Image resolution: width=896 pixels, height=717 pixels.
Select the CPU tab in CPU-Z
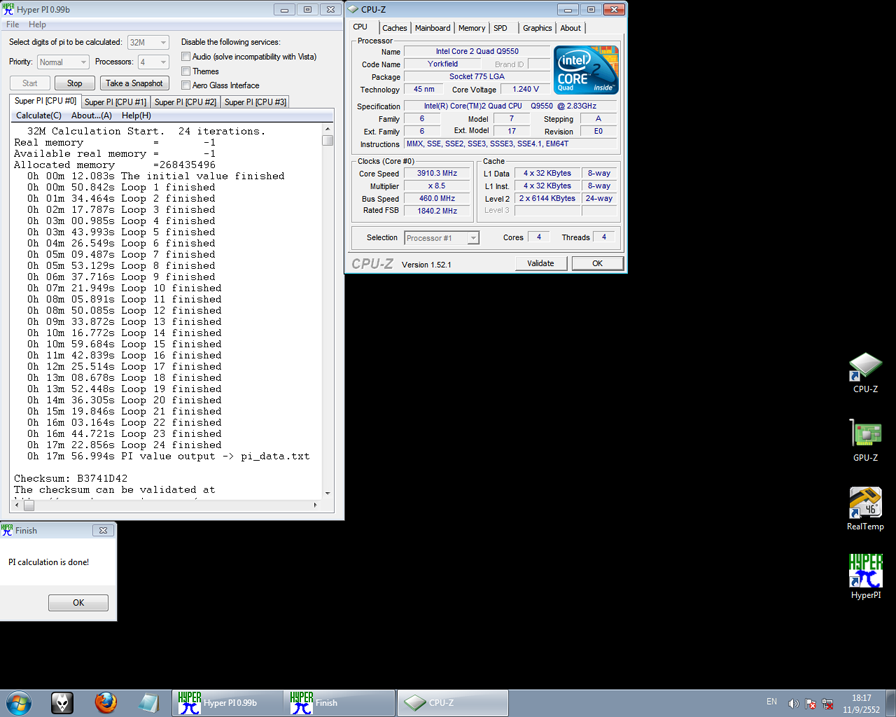tap(360, 27)
